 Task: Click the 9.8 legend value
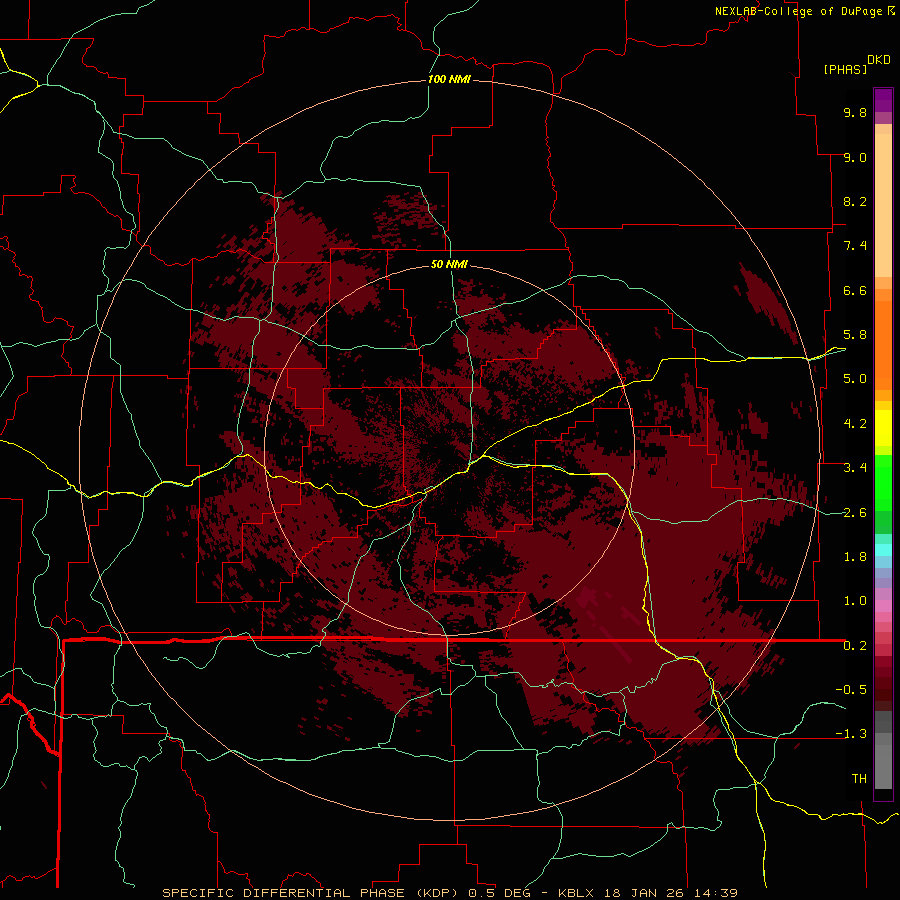pyautogui.click(x=855, y=112)
